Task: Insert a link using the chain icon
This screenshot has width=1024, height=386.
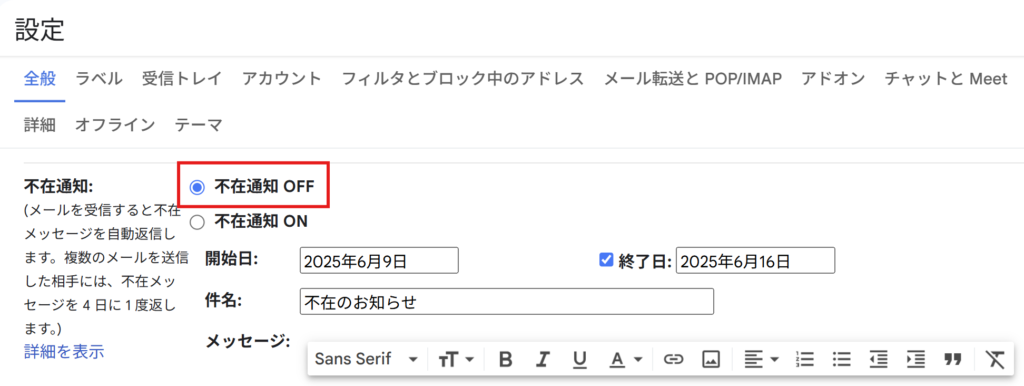Action: click(x=673, y=359)
